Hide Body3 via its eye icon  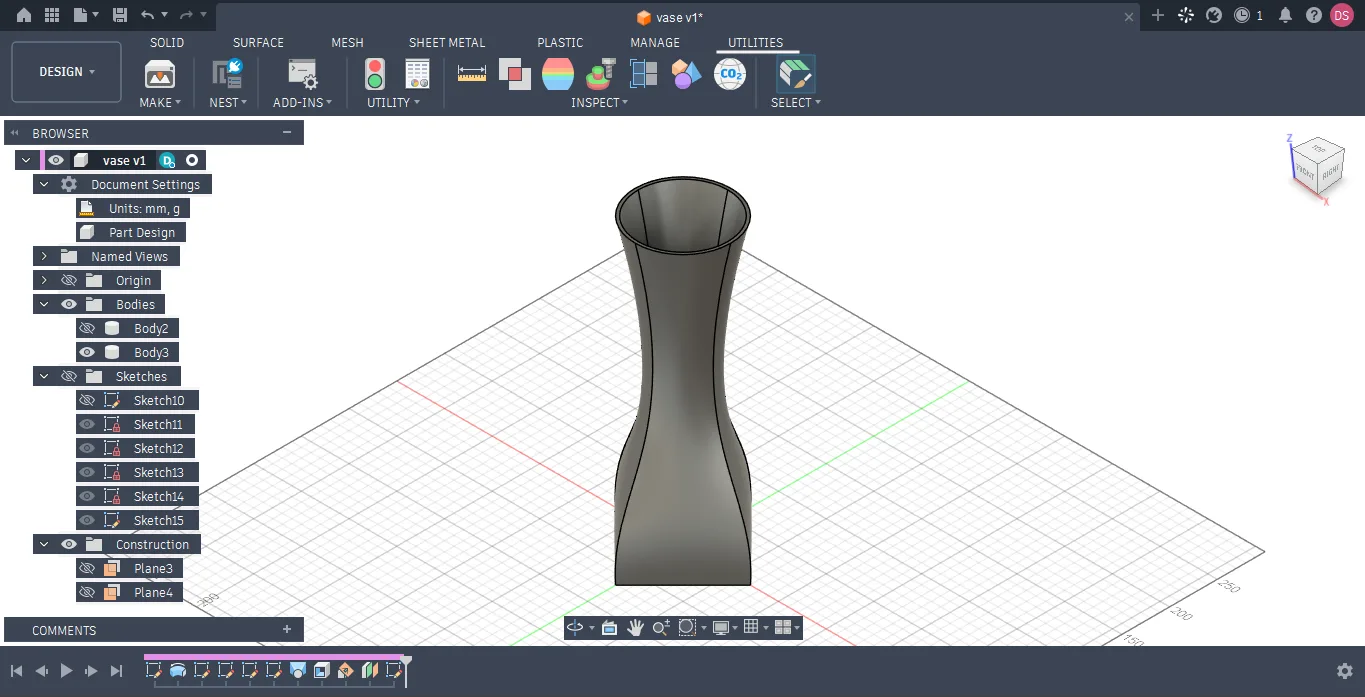(87, 352)
